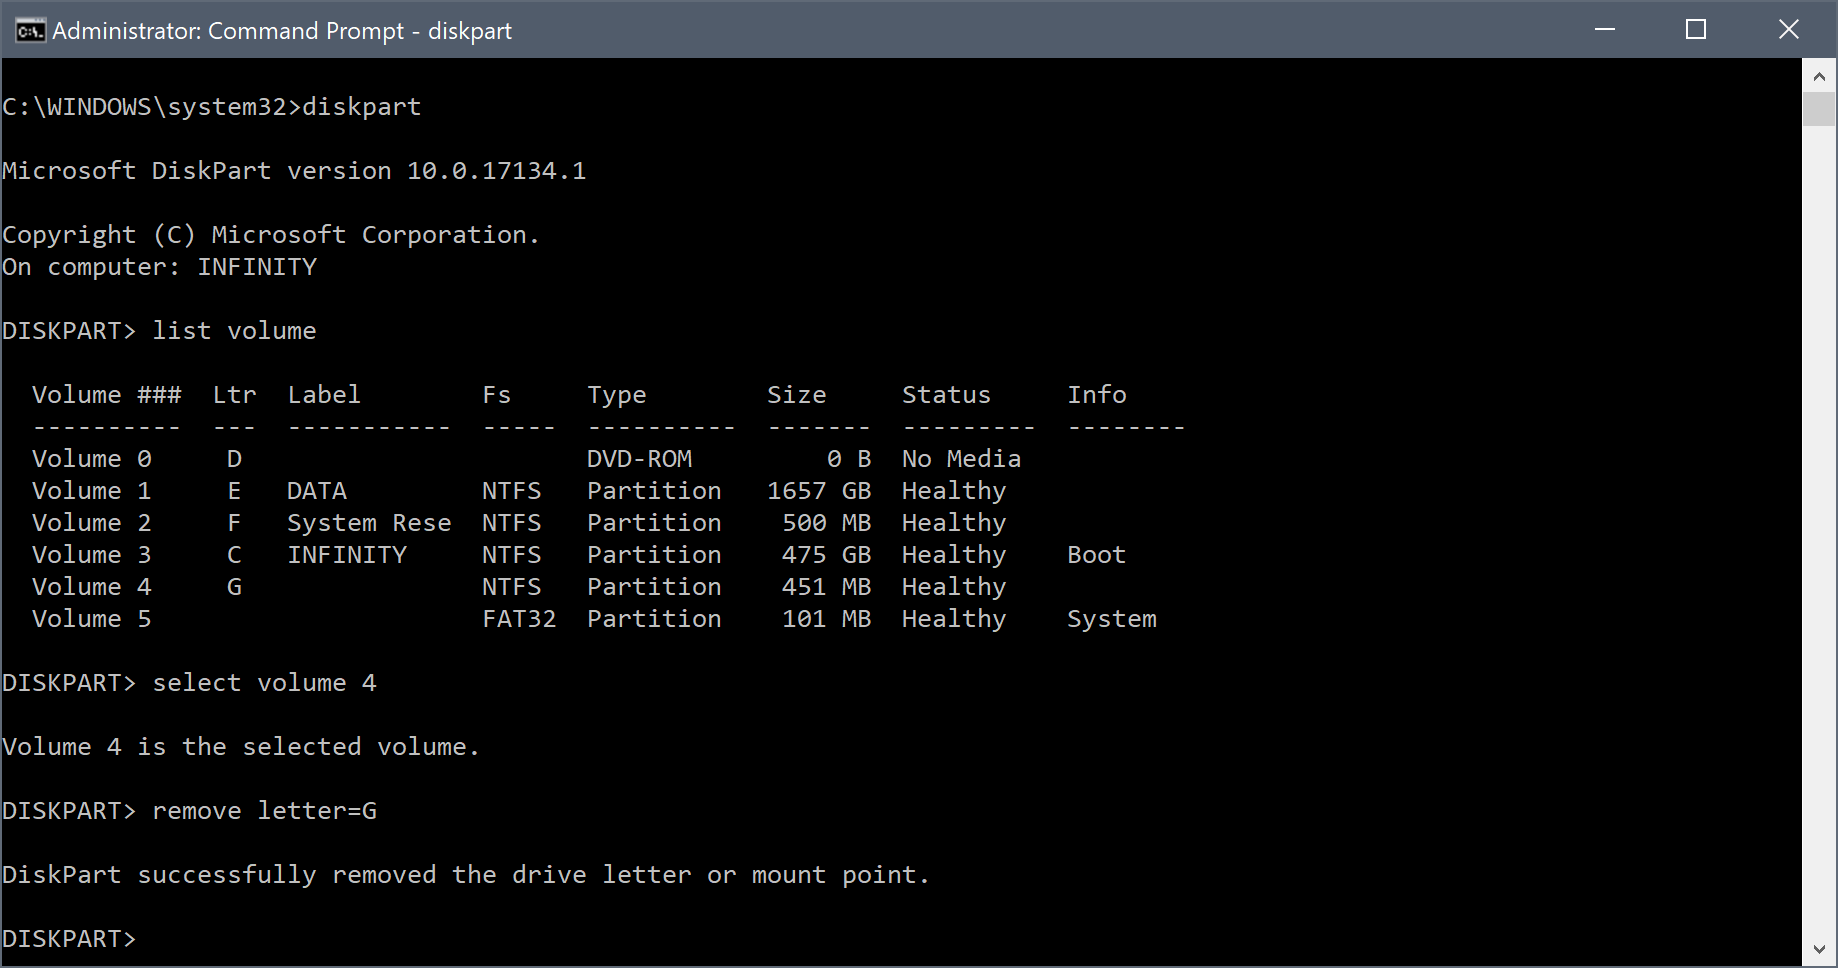This screenshot has width=1838, height=968.
Task: Close the Administrator Command Prompt window
Action: click(x=1789, y=30)
